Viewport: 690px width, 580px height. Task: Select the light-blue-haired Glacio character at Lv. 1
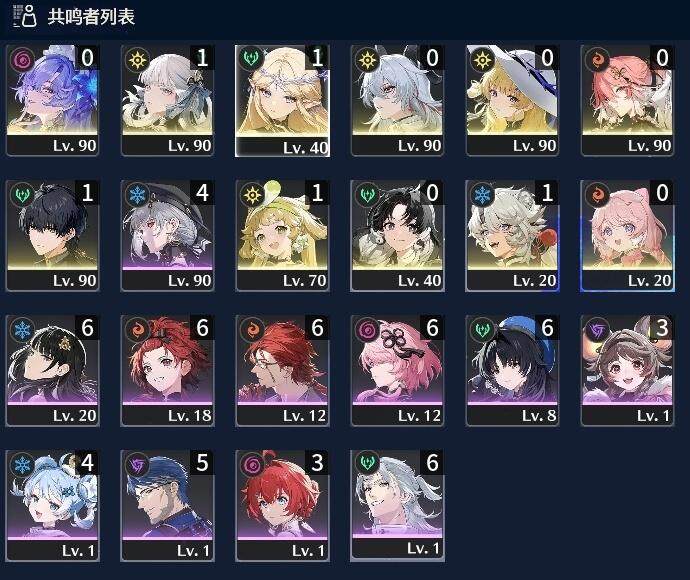point(52,506)
